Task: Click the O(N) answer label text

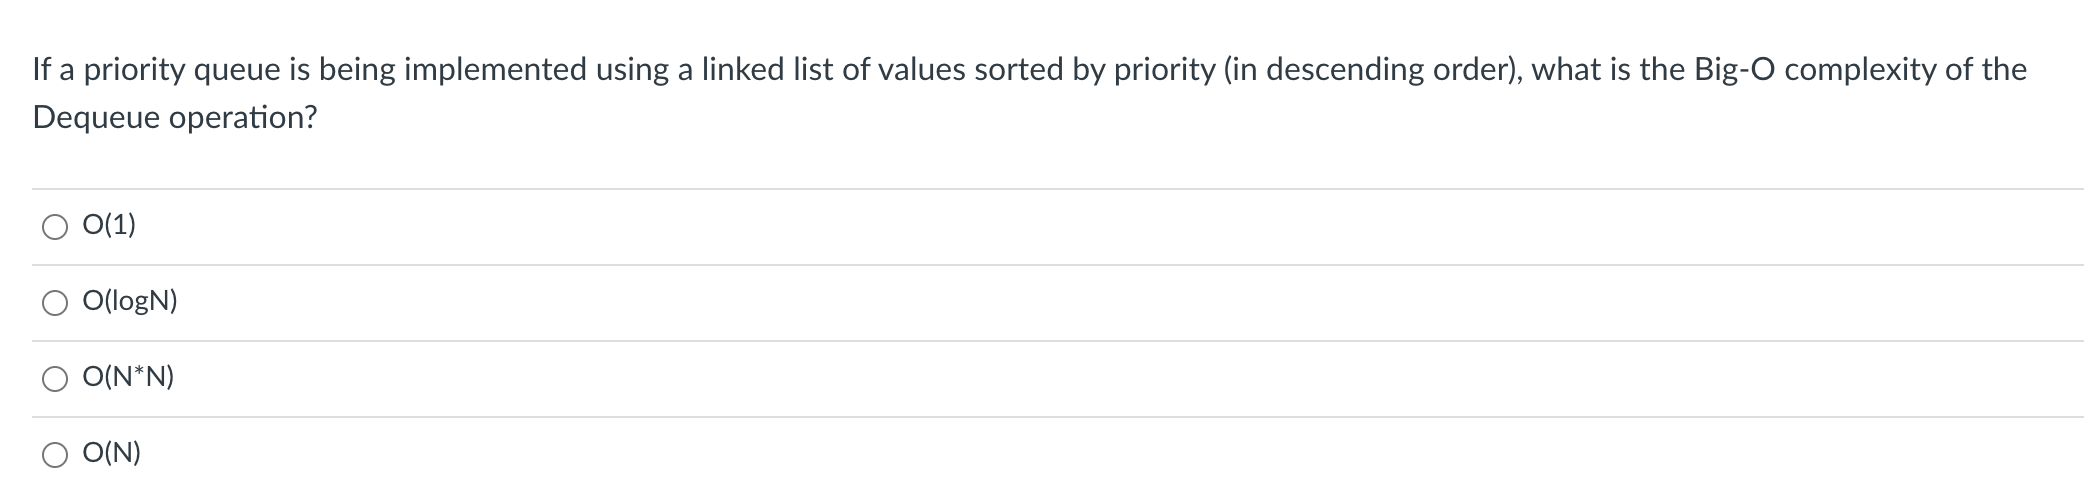Action: pyautogui.click(x=112, y=454)
